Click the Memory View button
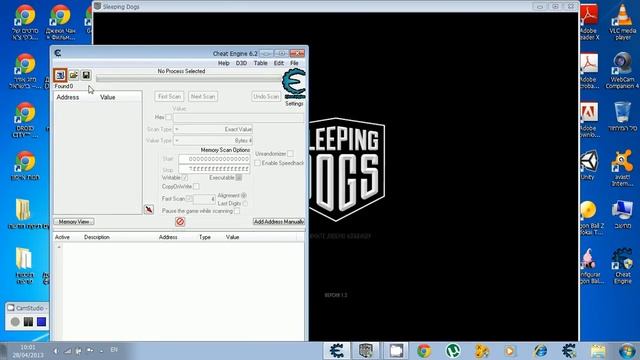Image resolution: width=640 pixels, height=360 pixels. coord(74,222)
